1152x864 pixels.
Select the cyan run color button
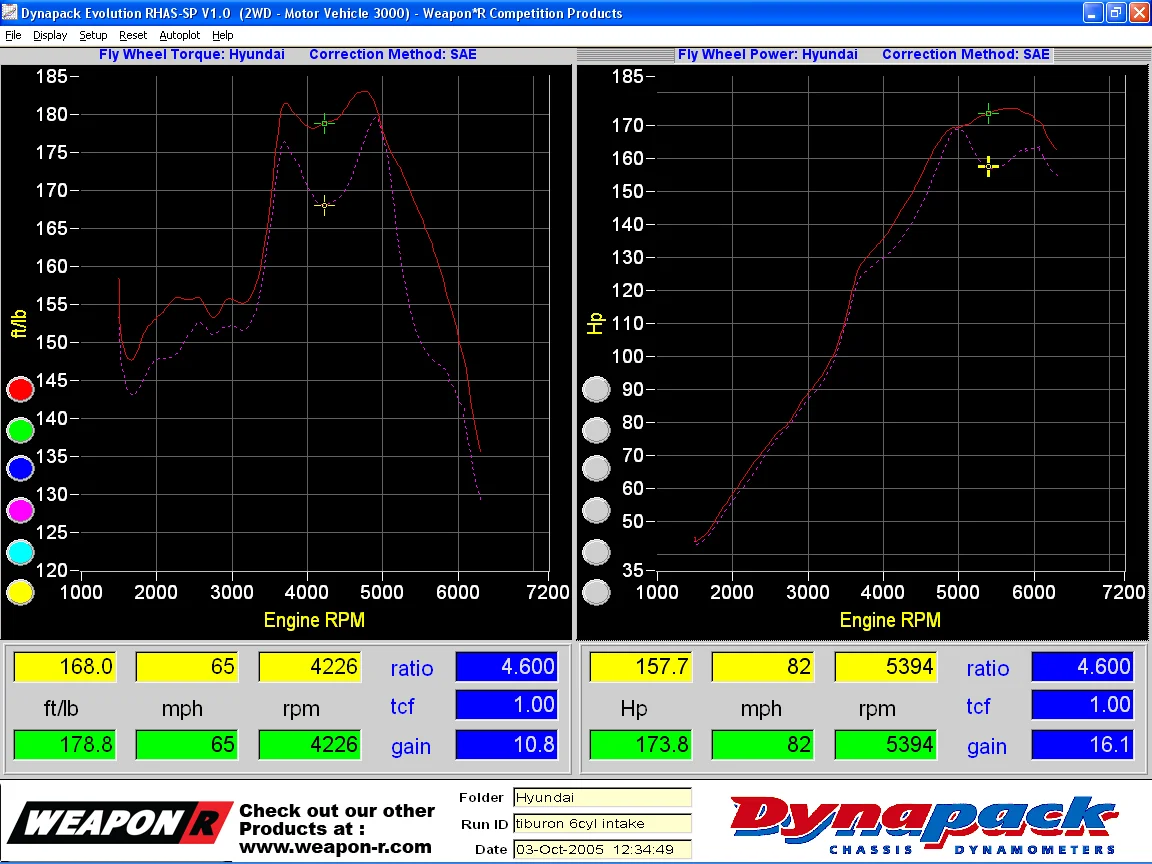click(x=21, y=552)
